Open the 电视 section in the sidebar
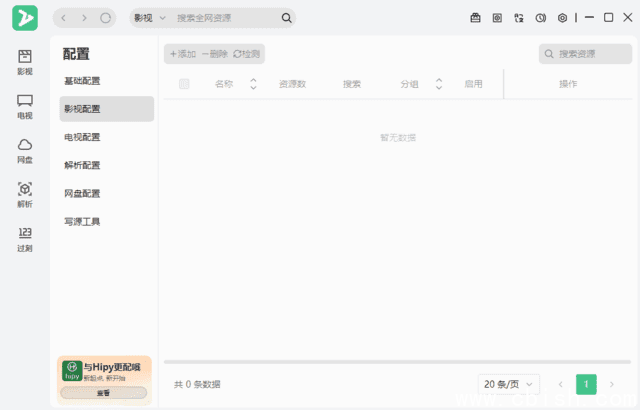The width and height of the screenshot is (640, 410). tap(25, 105)
